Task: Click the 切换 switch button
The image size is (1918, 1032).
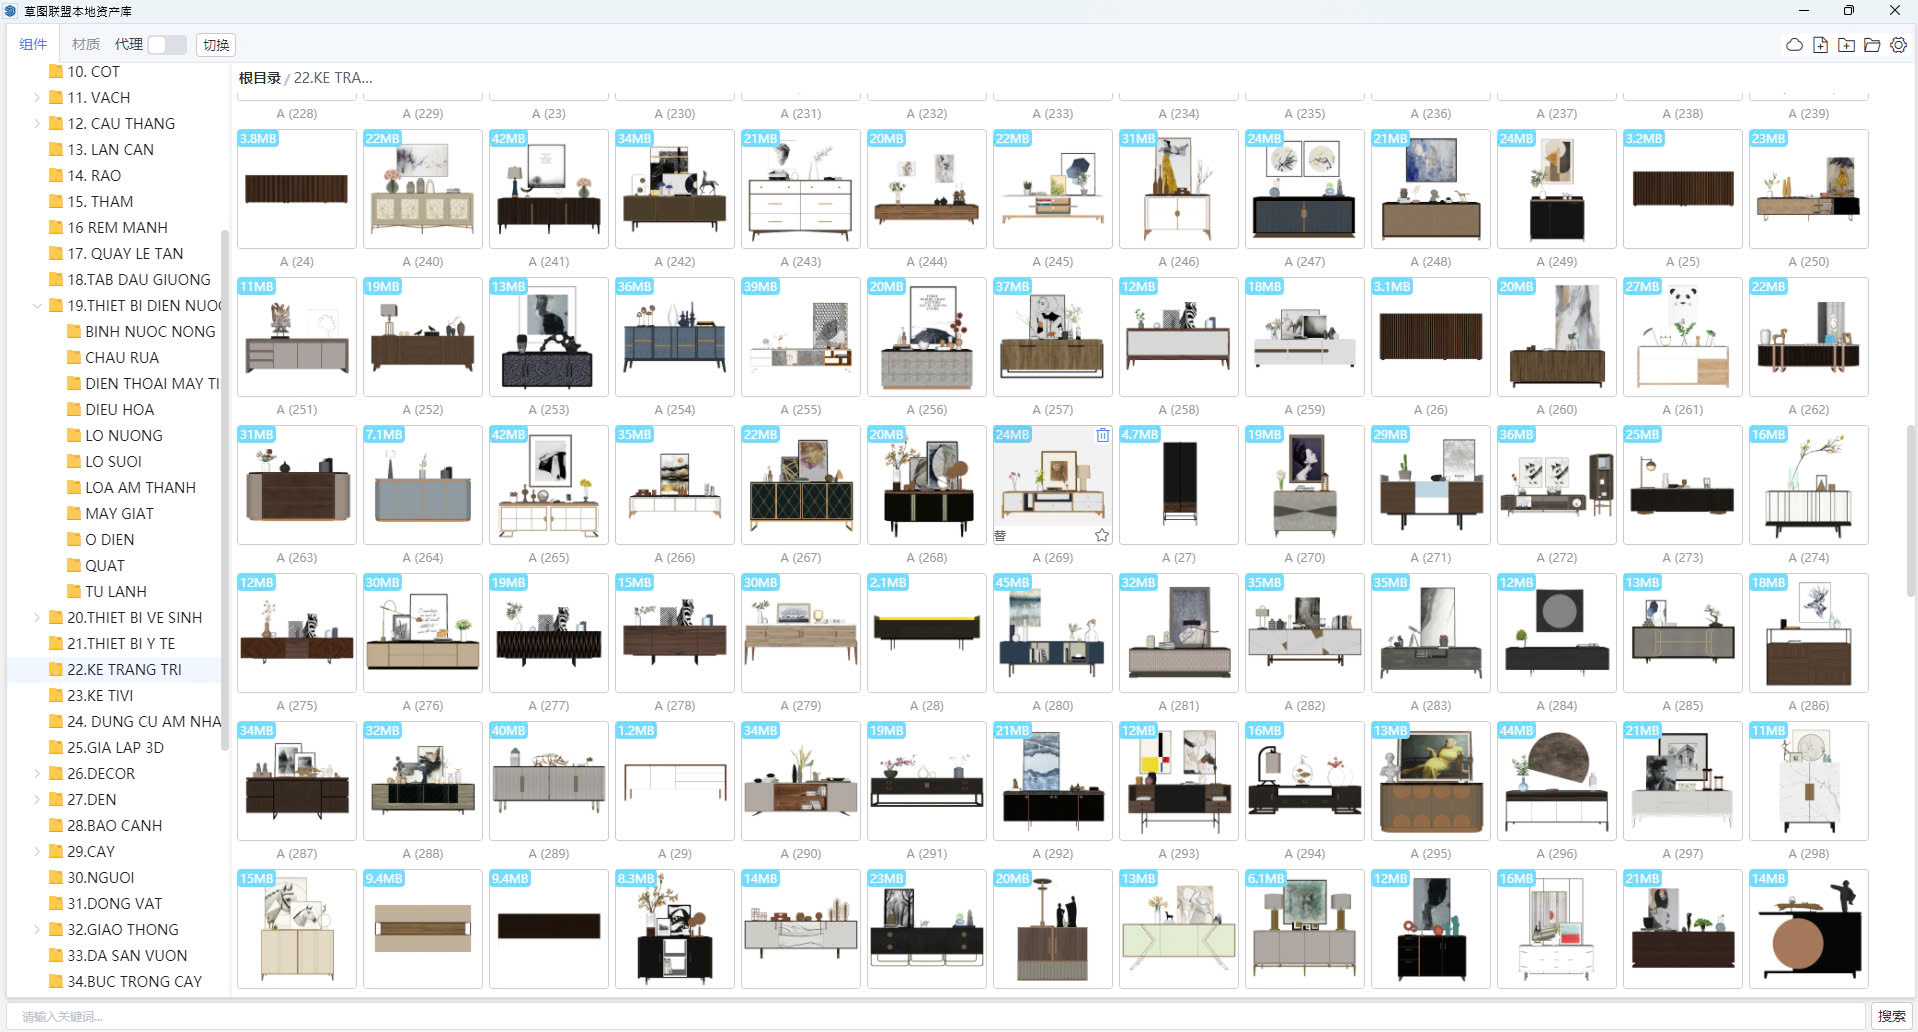Action: (216, 45)
